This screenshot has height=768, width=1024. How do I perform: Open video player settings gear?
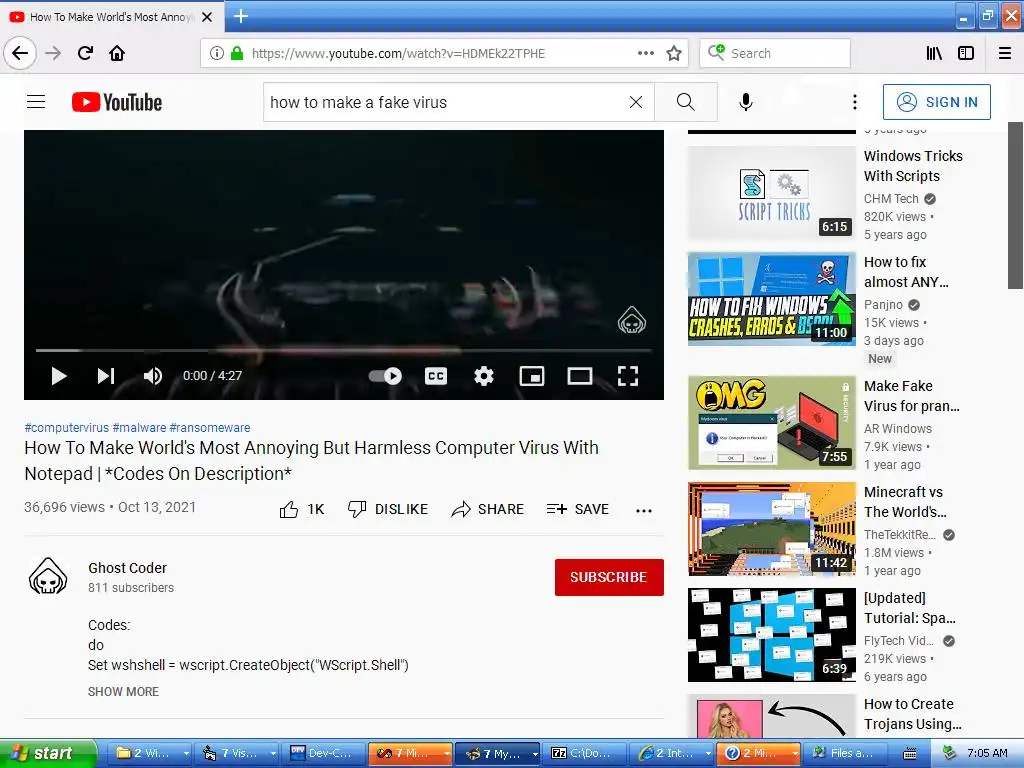click(484, 376)
